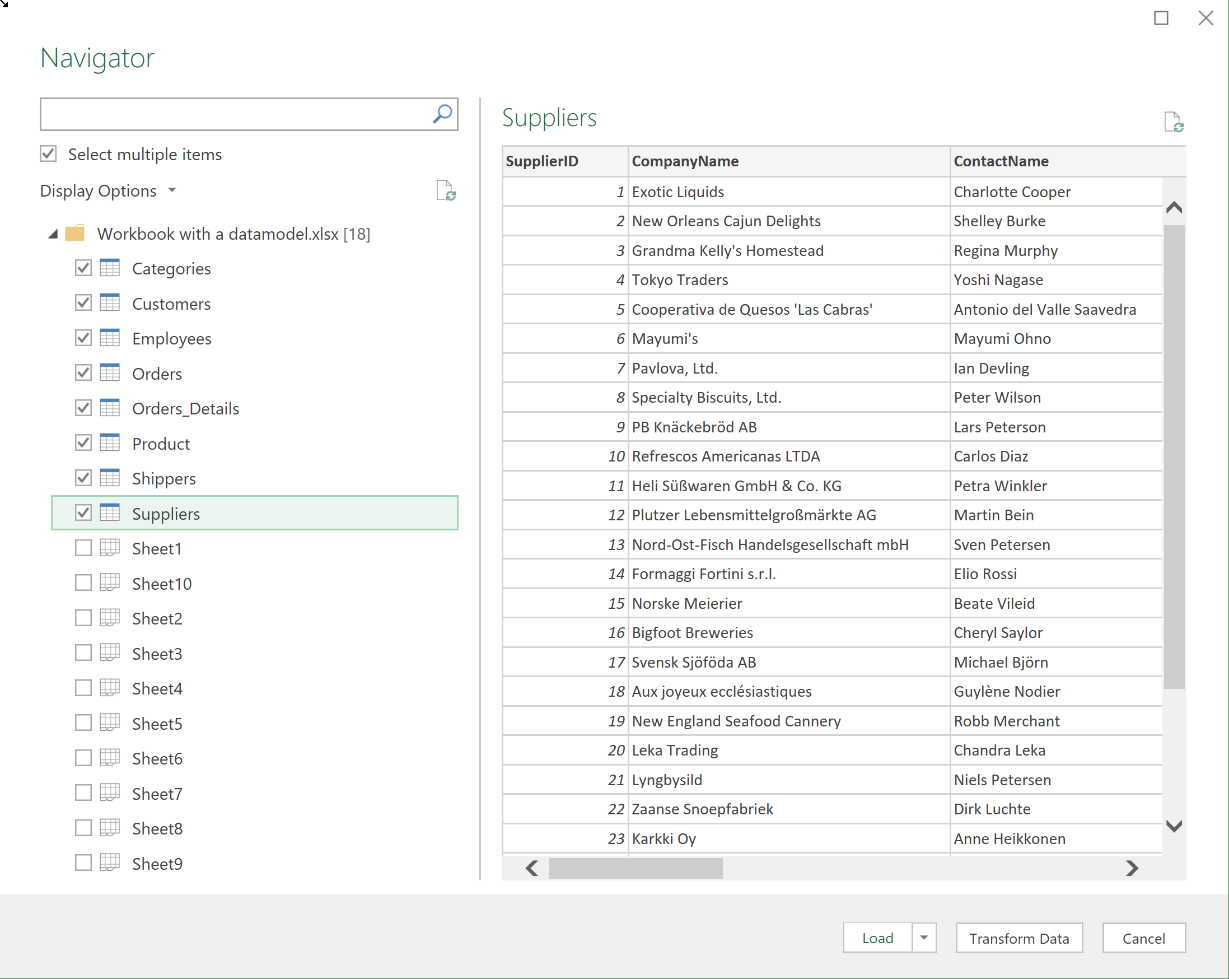
Task: Click the Sheet1 worksheet icon
Action: point(110,548)
